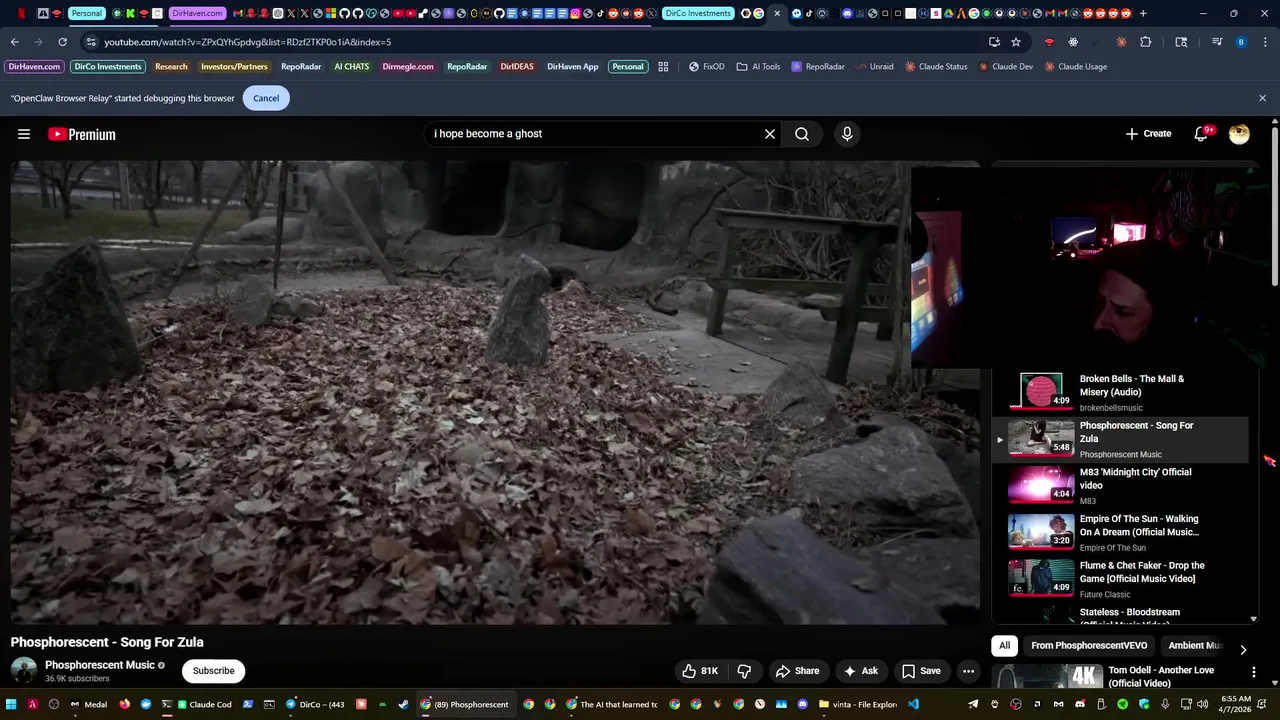Play Flume & Chet Faker Drop the Game
This screenshot has width=1280, height=720.
click(1122, 579)
